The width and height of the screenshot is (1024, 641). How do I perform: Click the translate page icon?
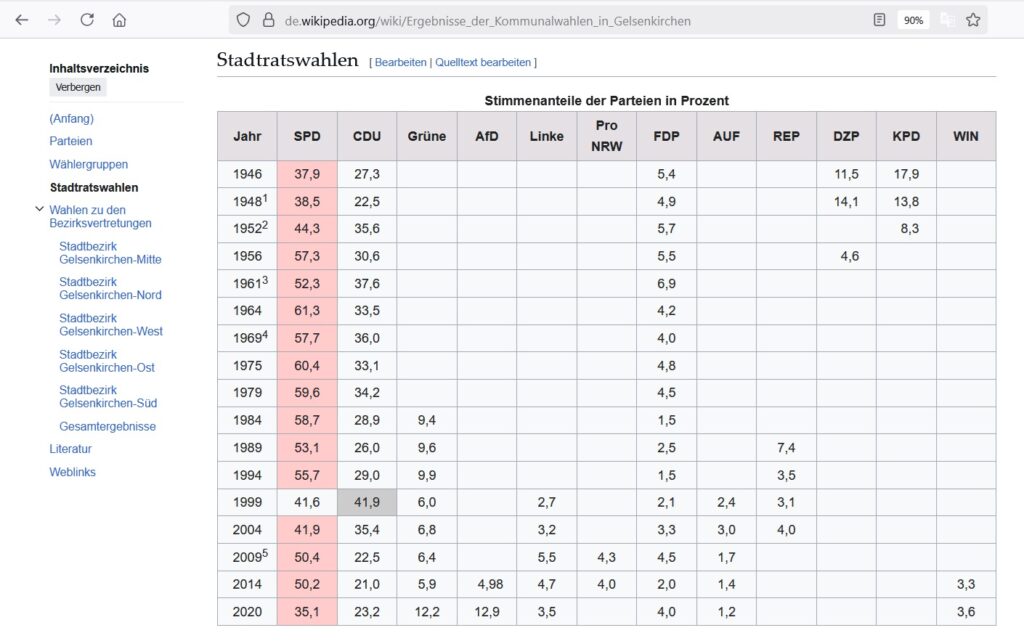pos(946,20)
